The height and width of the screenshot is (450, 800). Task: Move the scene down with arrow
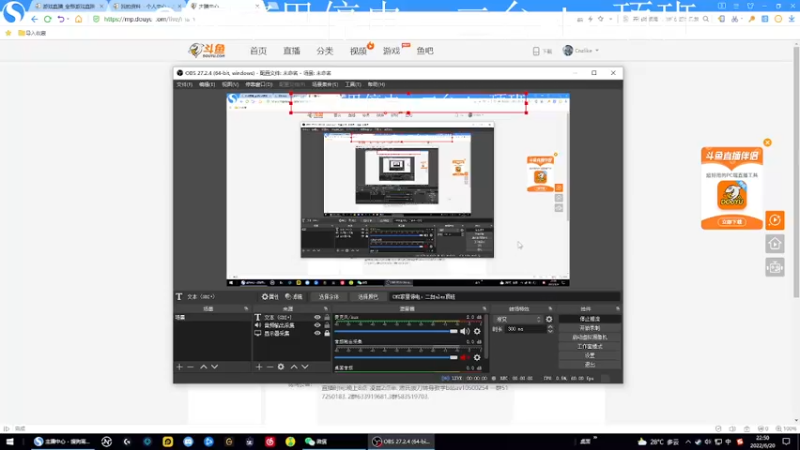(214, 367)
